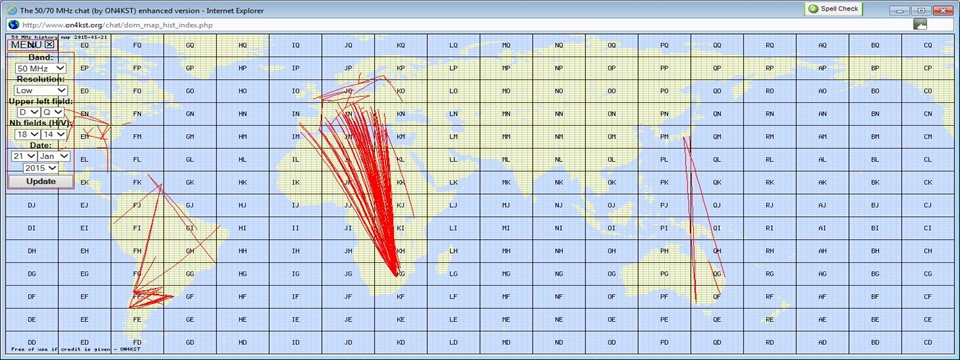Expand the upper left field letter Q dropdown

pos(53,112)
